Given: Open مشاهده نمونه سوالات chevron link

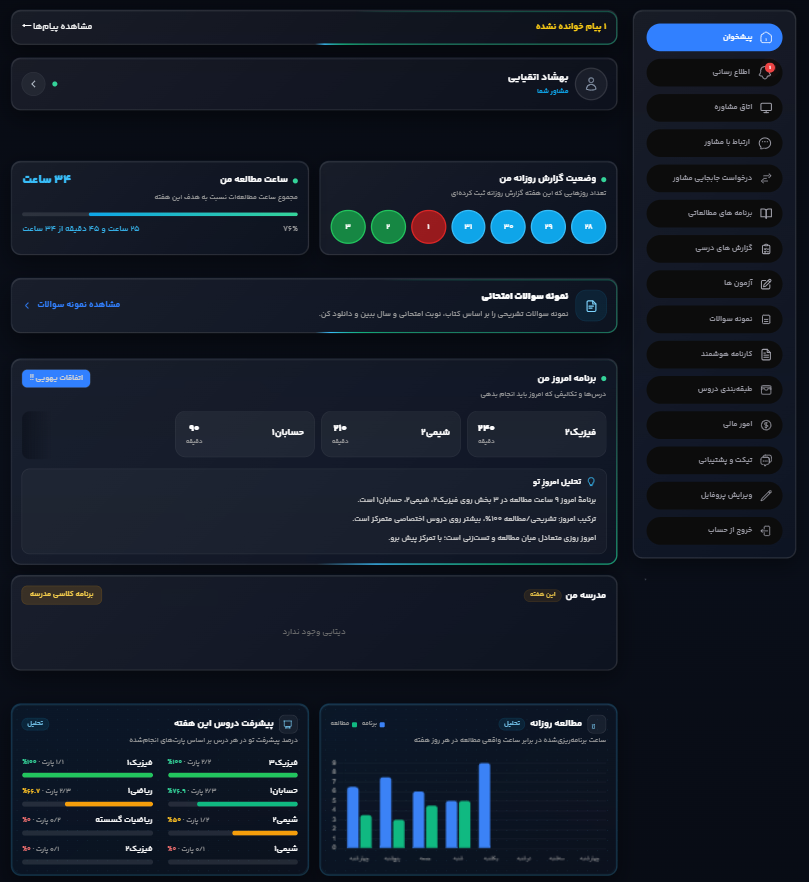Looking at the screenshot, I should point(72,304).
